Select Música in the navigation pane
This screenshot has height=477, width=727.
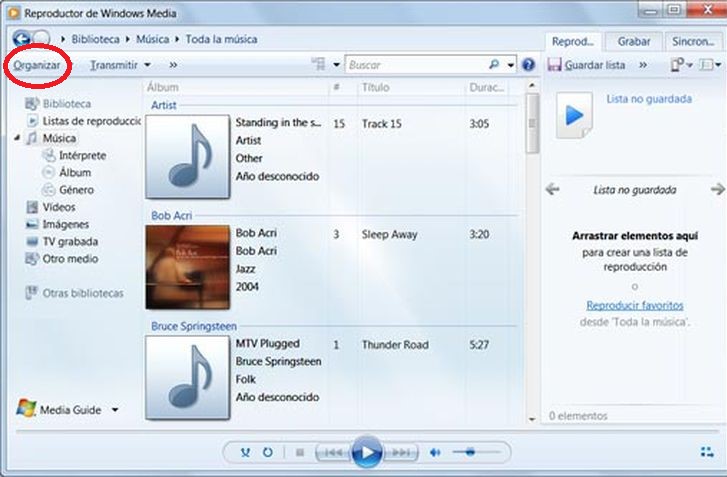point(59,138)
